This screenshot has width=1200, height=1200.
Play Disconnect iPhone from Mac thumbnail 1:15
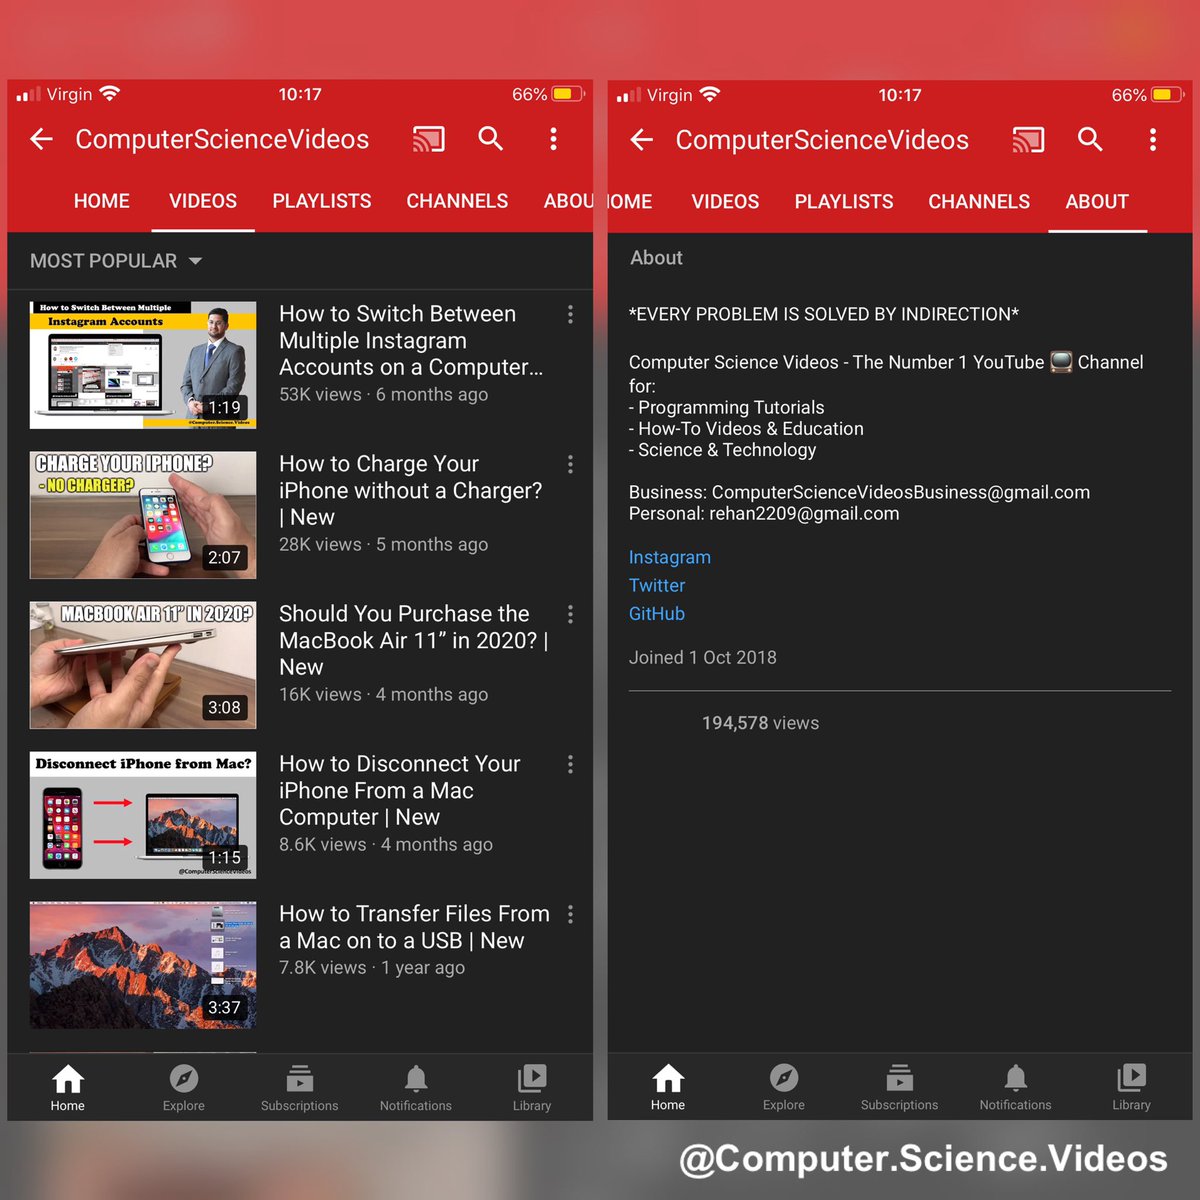coord(143,815)
